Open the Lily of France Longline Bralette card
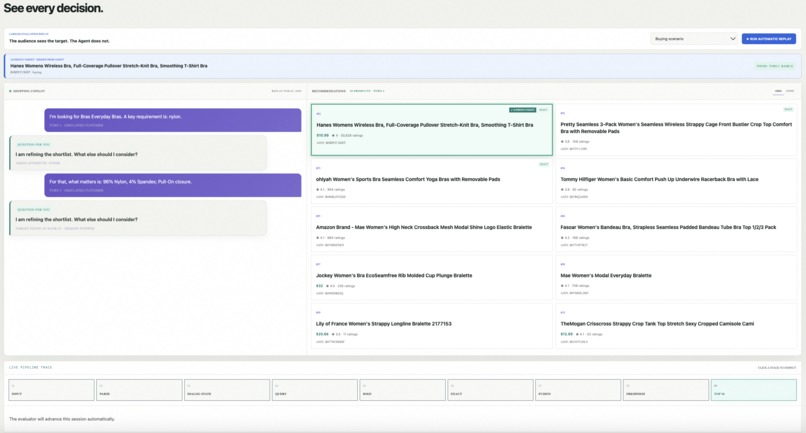 [x=432, y=326]
